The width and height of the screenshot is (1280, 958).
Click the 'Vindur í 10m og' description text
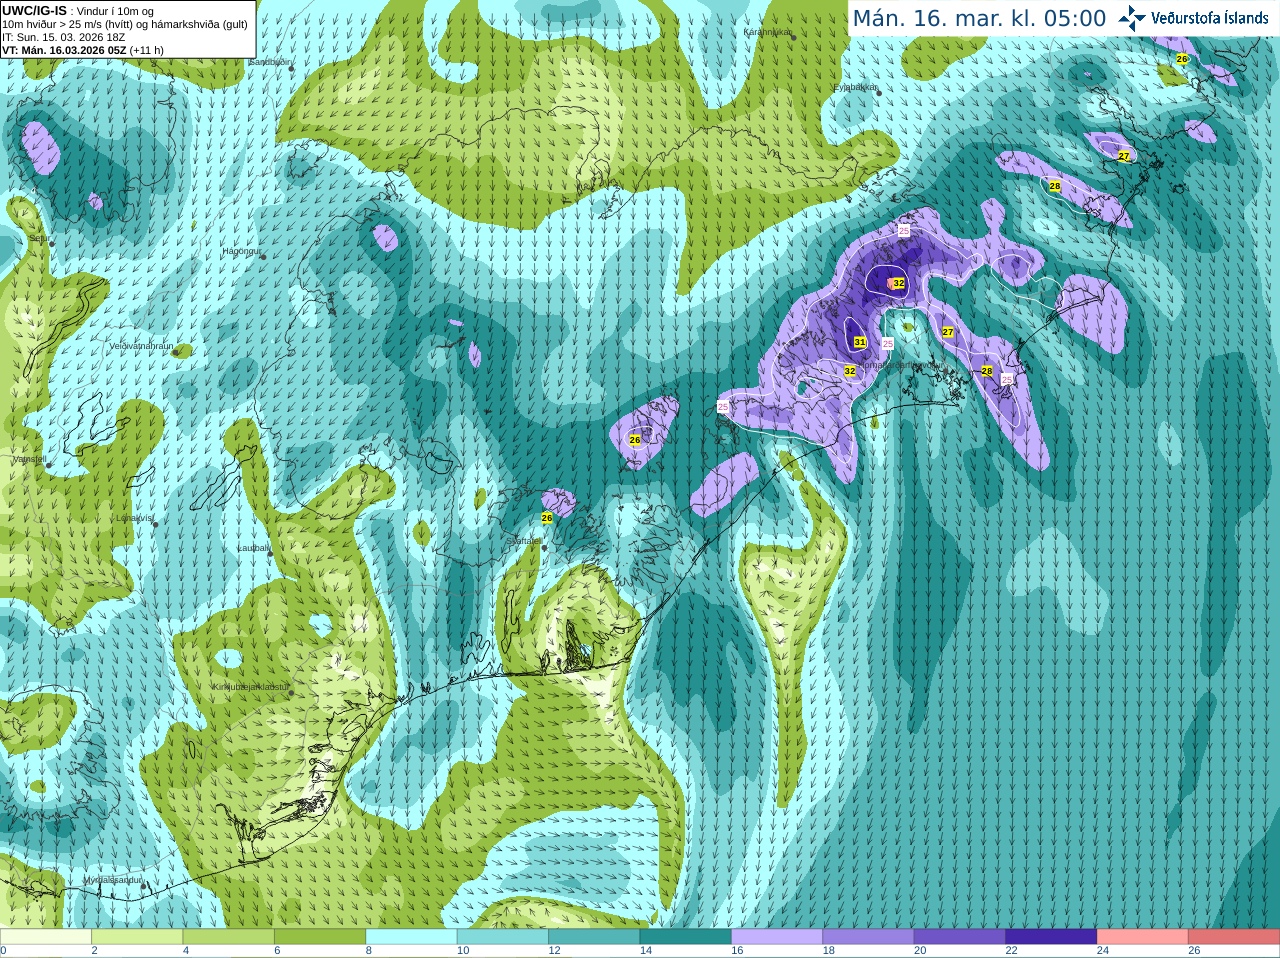click(x=115, y=11)
